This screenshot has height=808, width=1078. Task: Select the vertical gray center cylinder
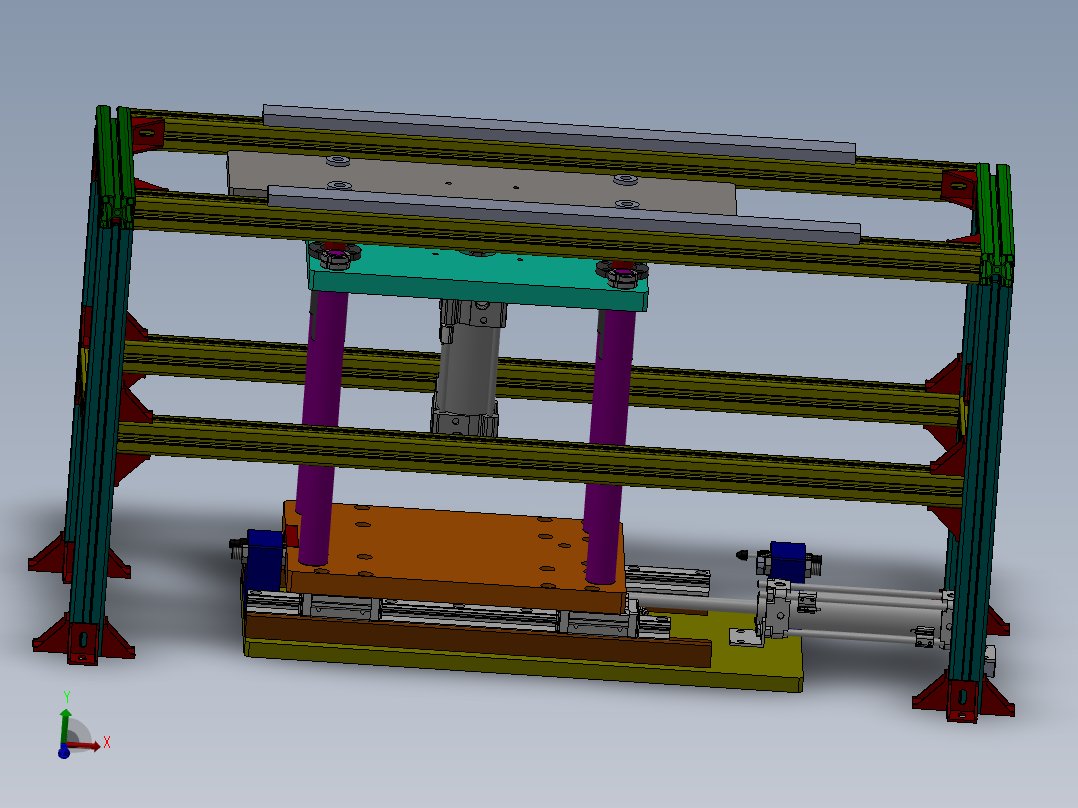coord(468,368)
